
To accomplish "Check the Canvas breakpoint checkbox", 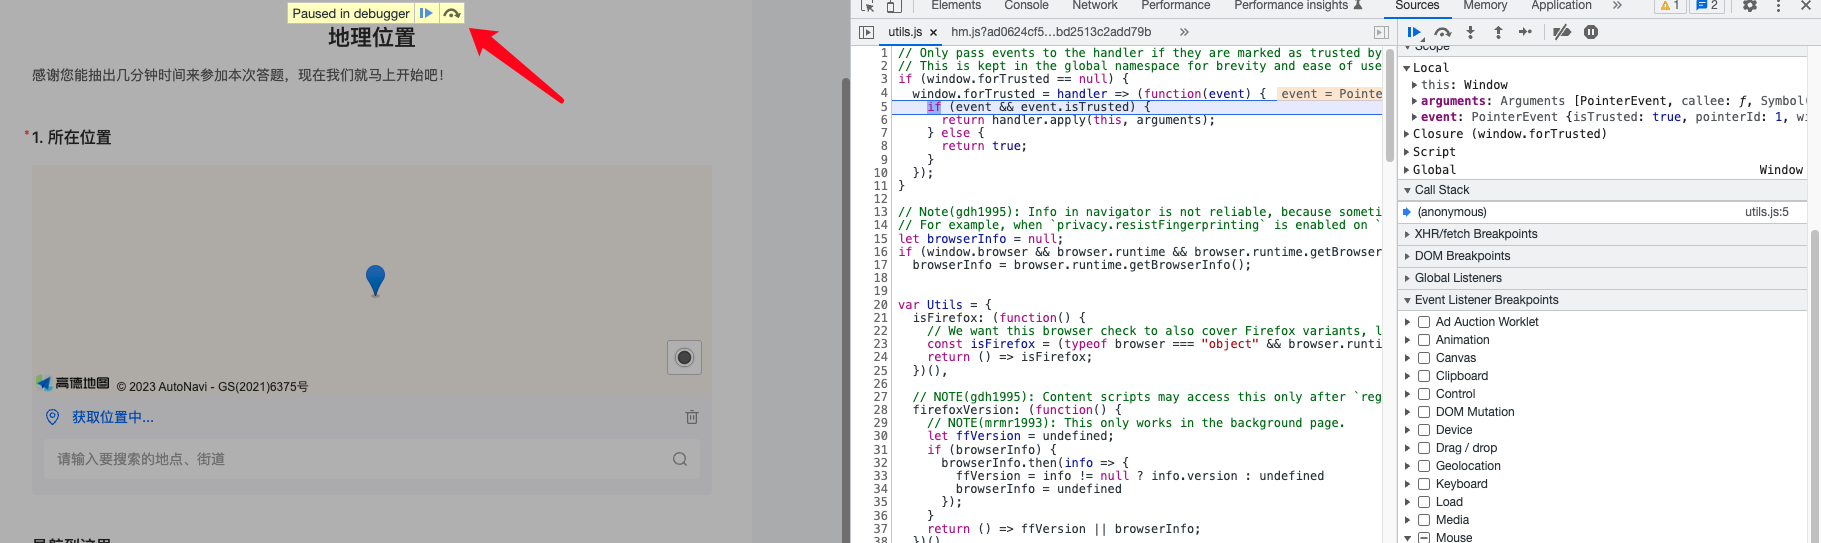I will (1424, 358).
